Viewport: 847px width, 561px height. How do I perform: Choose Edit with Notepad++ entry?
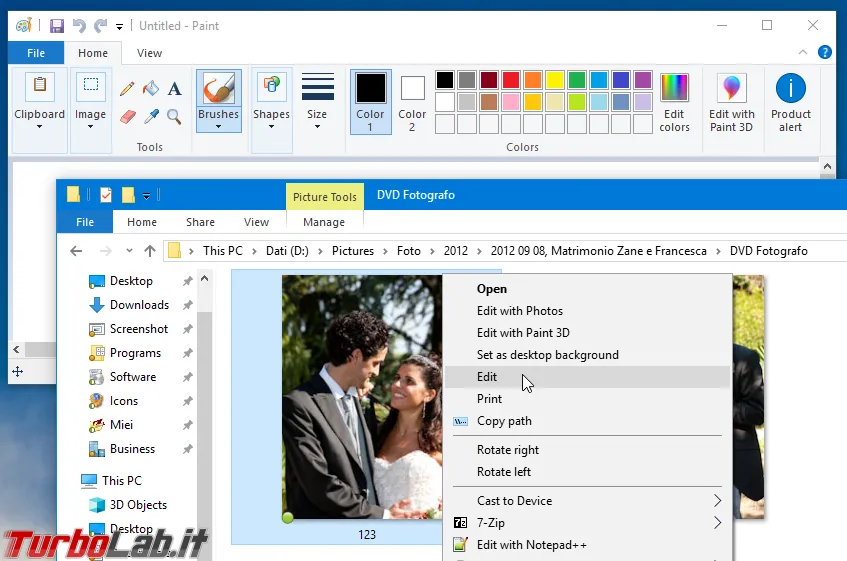point(587,545)
